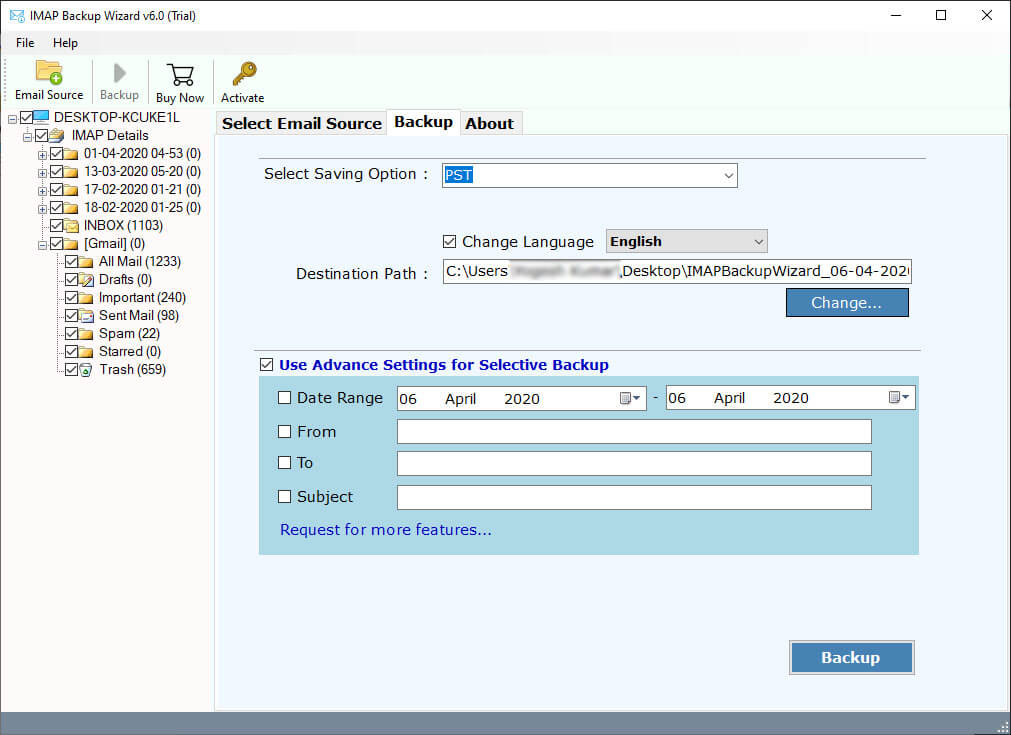Image resolution: width=1011 pixels, height=735 pixels.
Task: Open the Select Saving Option dropdown
Action: [728, 176]
